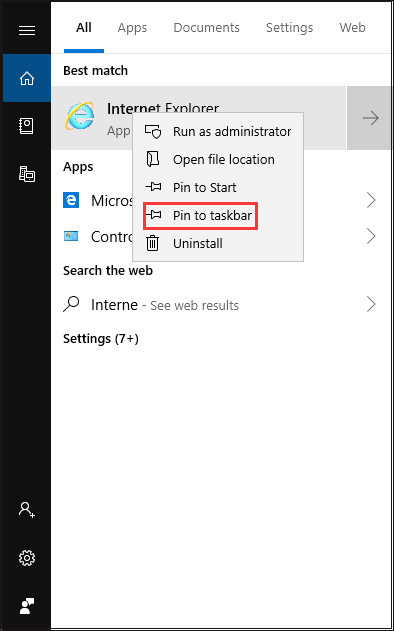The width and height of the screenshot is (394, 631).
Task: Open the Internet Explorer best match
Action: pos(199,118)
